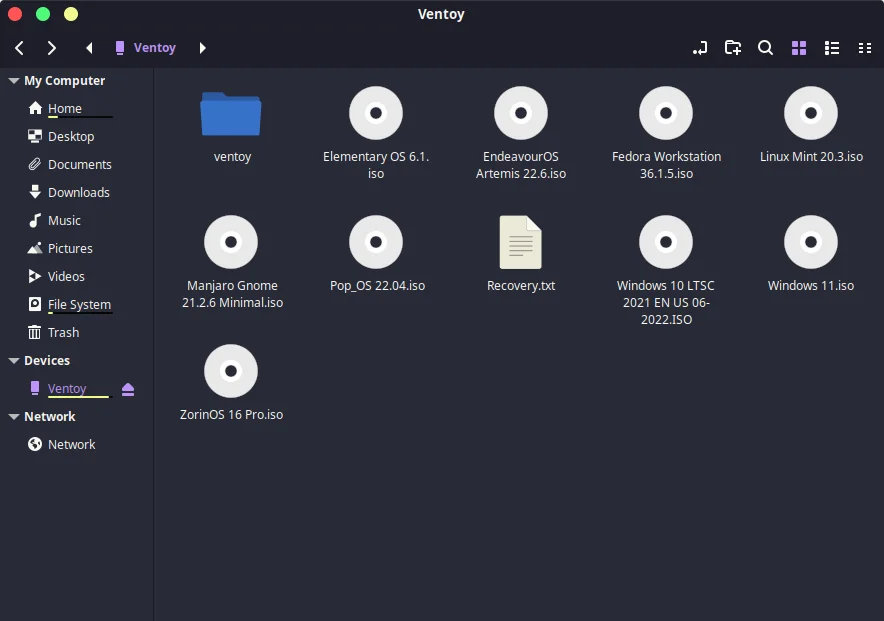Eject the Ventoy device
This screenshot has width=884, height=621.
tap(128, 389)
